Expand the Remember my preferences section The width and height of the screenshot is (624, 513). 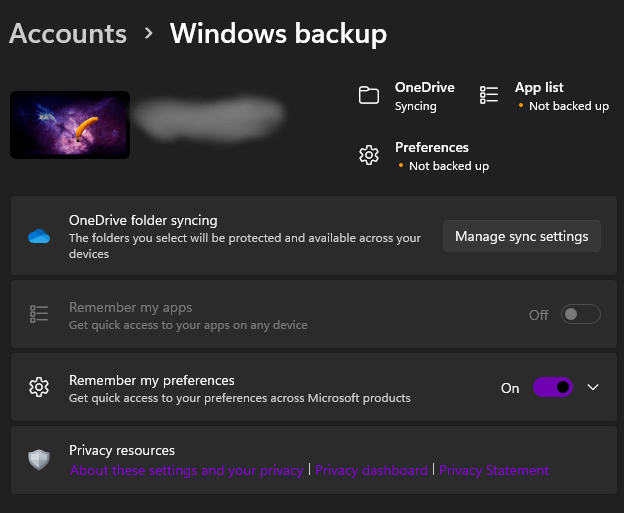point(593,387)
